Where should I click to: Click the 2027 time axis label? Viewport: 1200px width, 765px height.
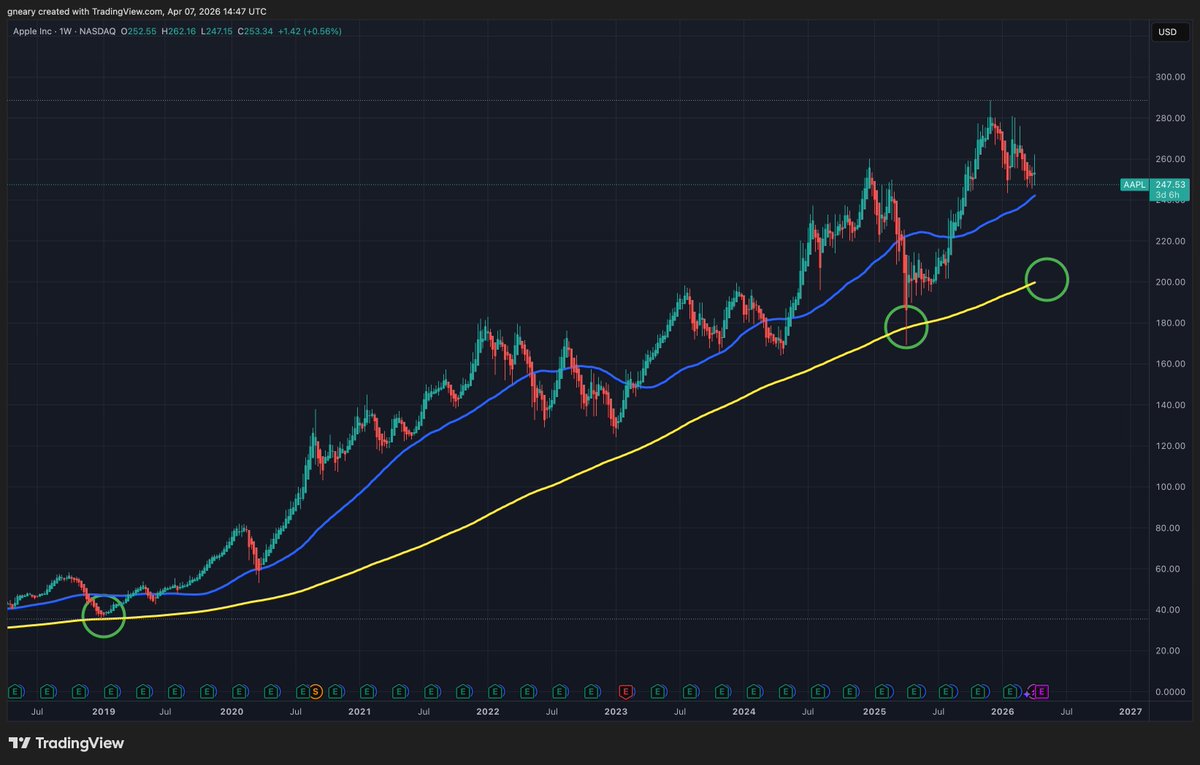pyautogui.click(x=1130, y=711)
